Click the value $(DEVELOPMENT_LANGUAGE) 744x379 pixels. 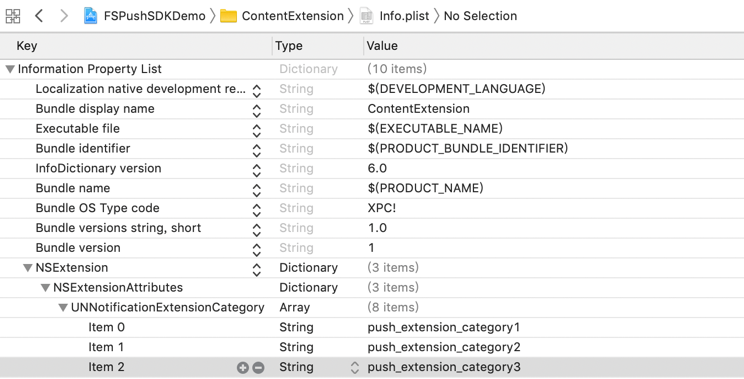coord(456,89)
